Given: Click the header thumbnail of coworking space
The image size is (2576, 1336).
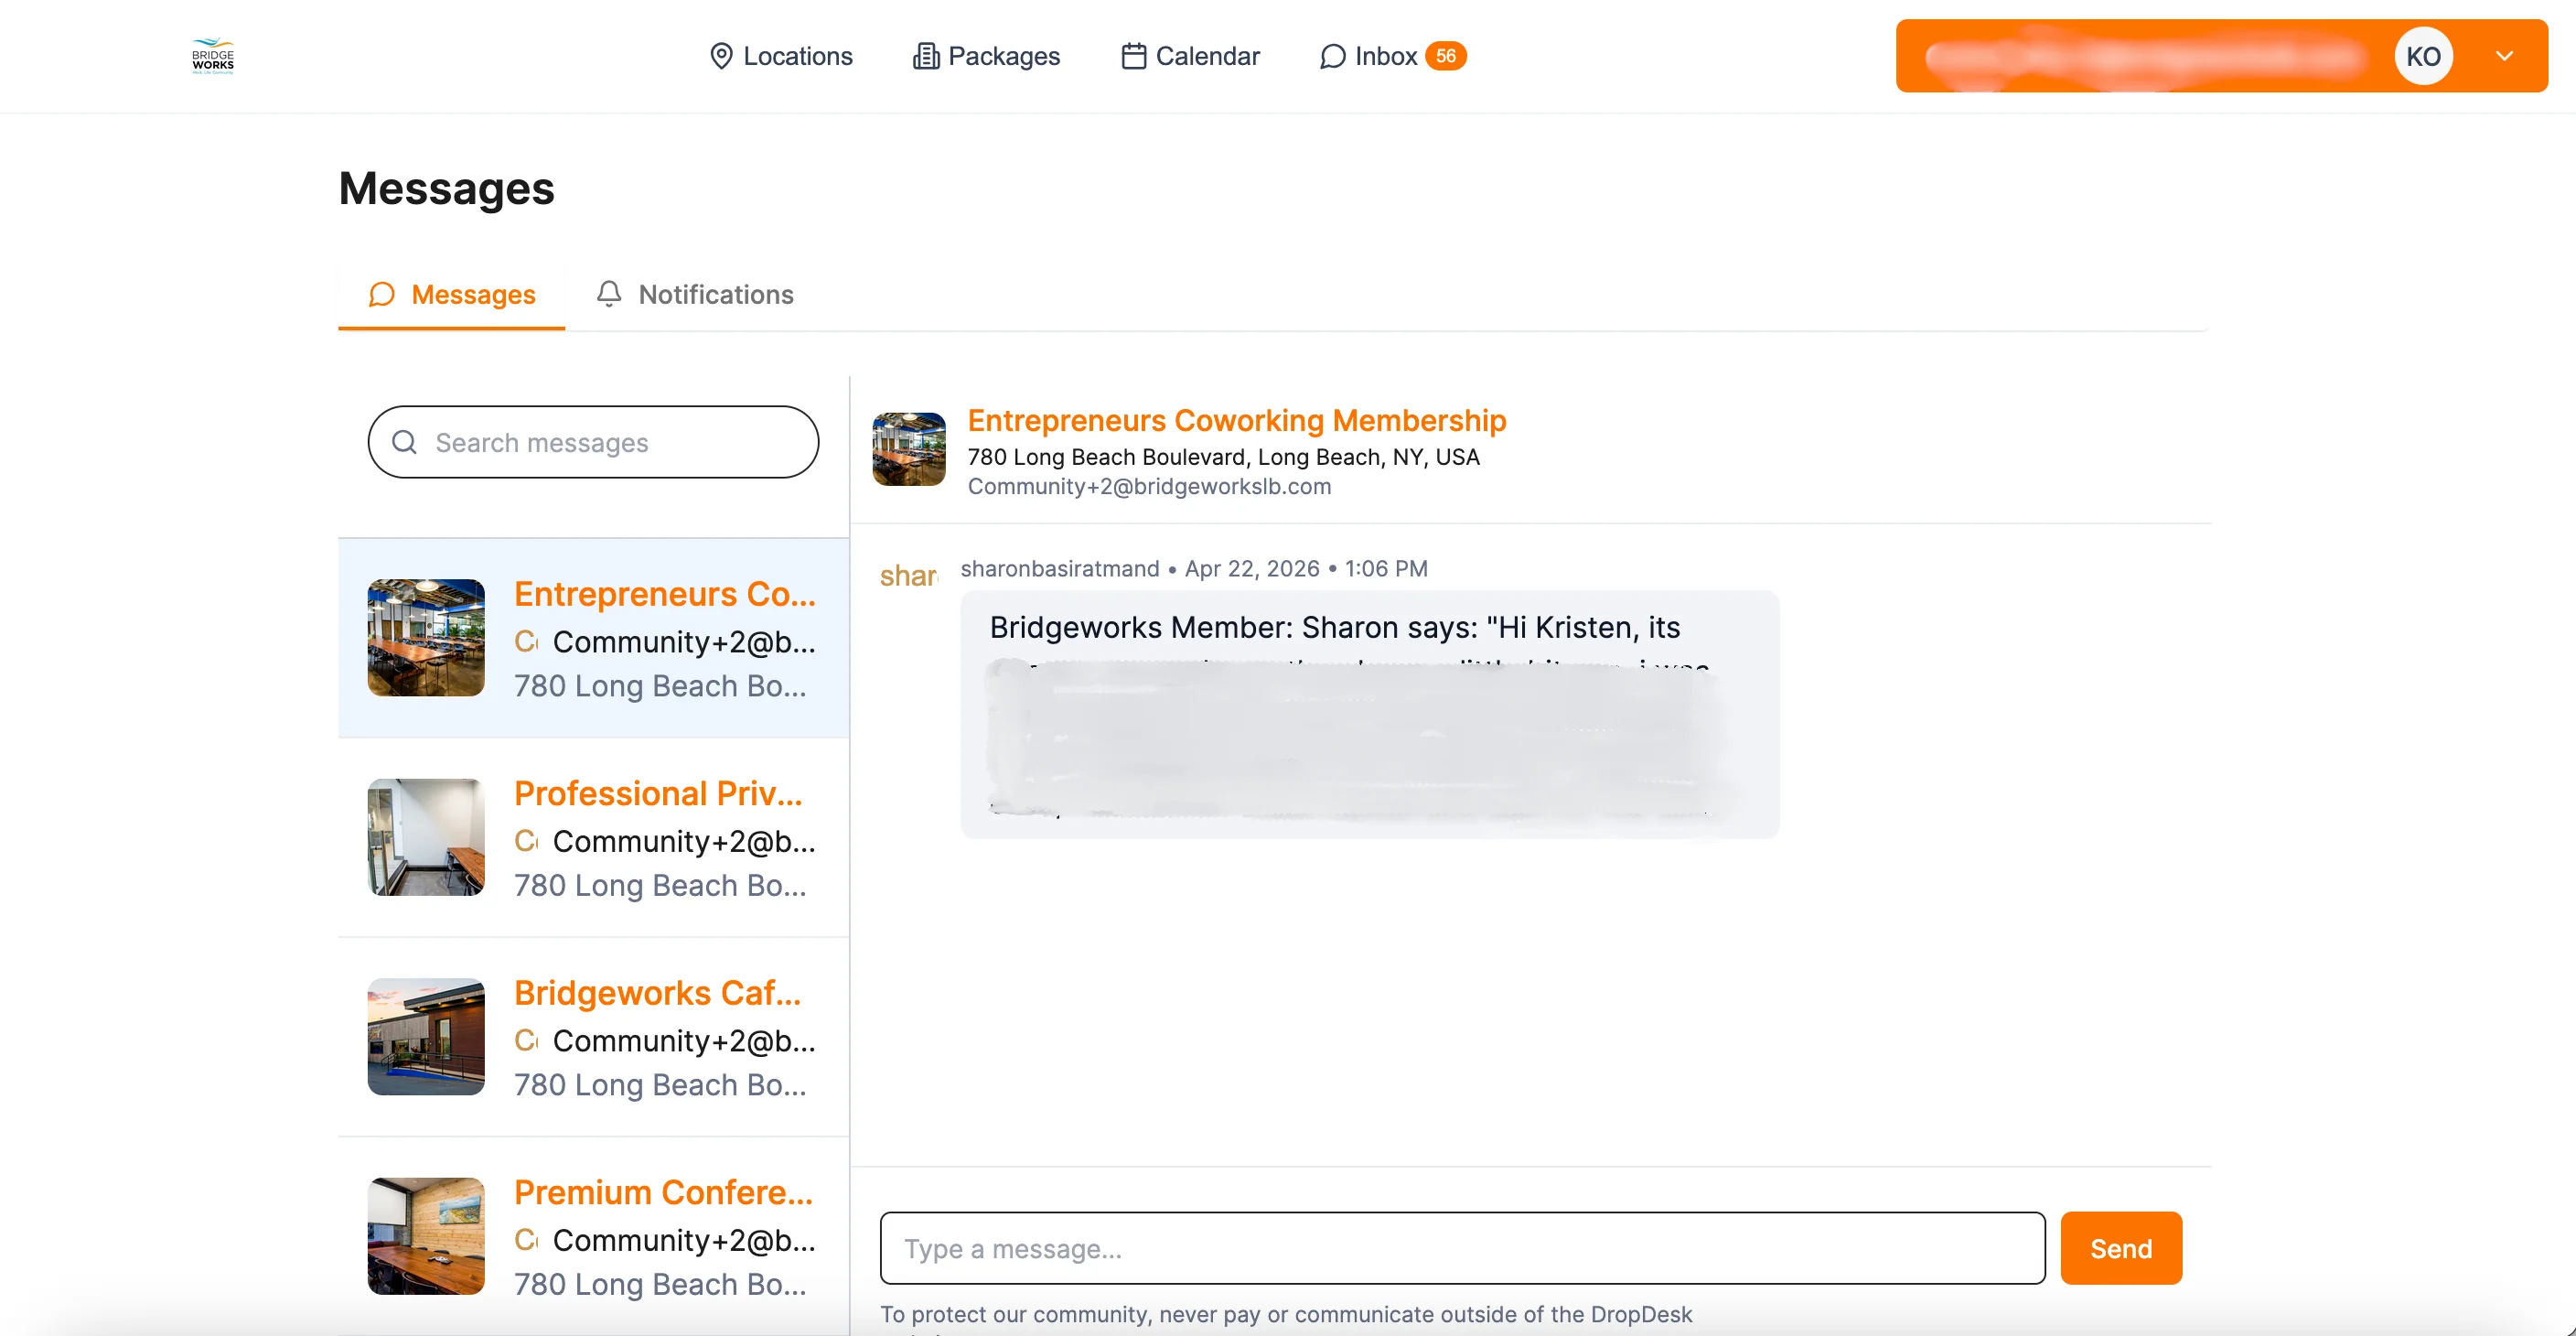Looking at the screenshot, I should 909,449.
